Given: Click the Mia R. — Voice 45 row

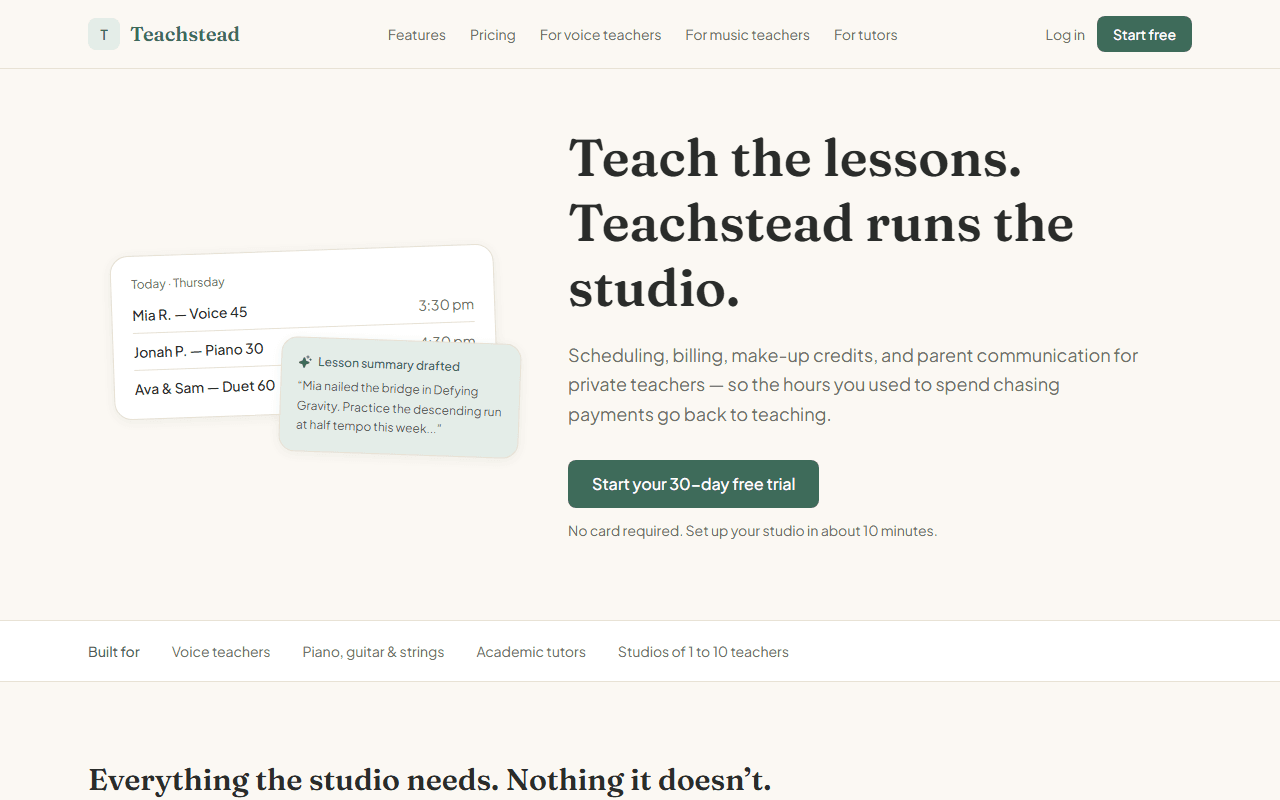Looking at the screenshot, I should click(x=303, y=309).
